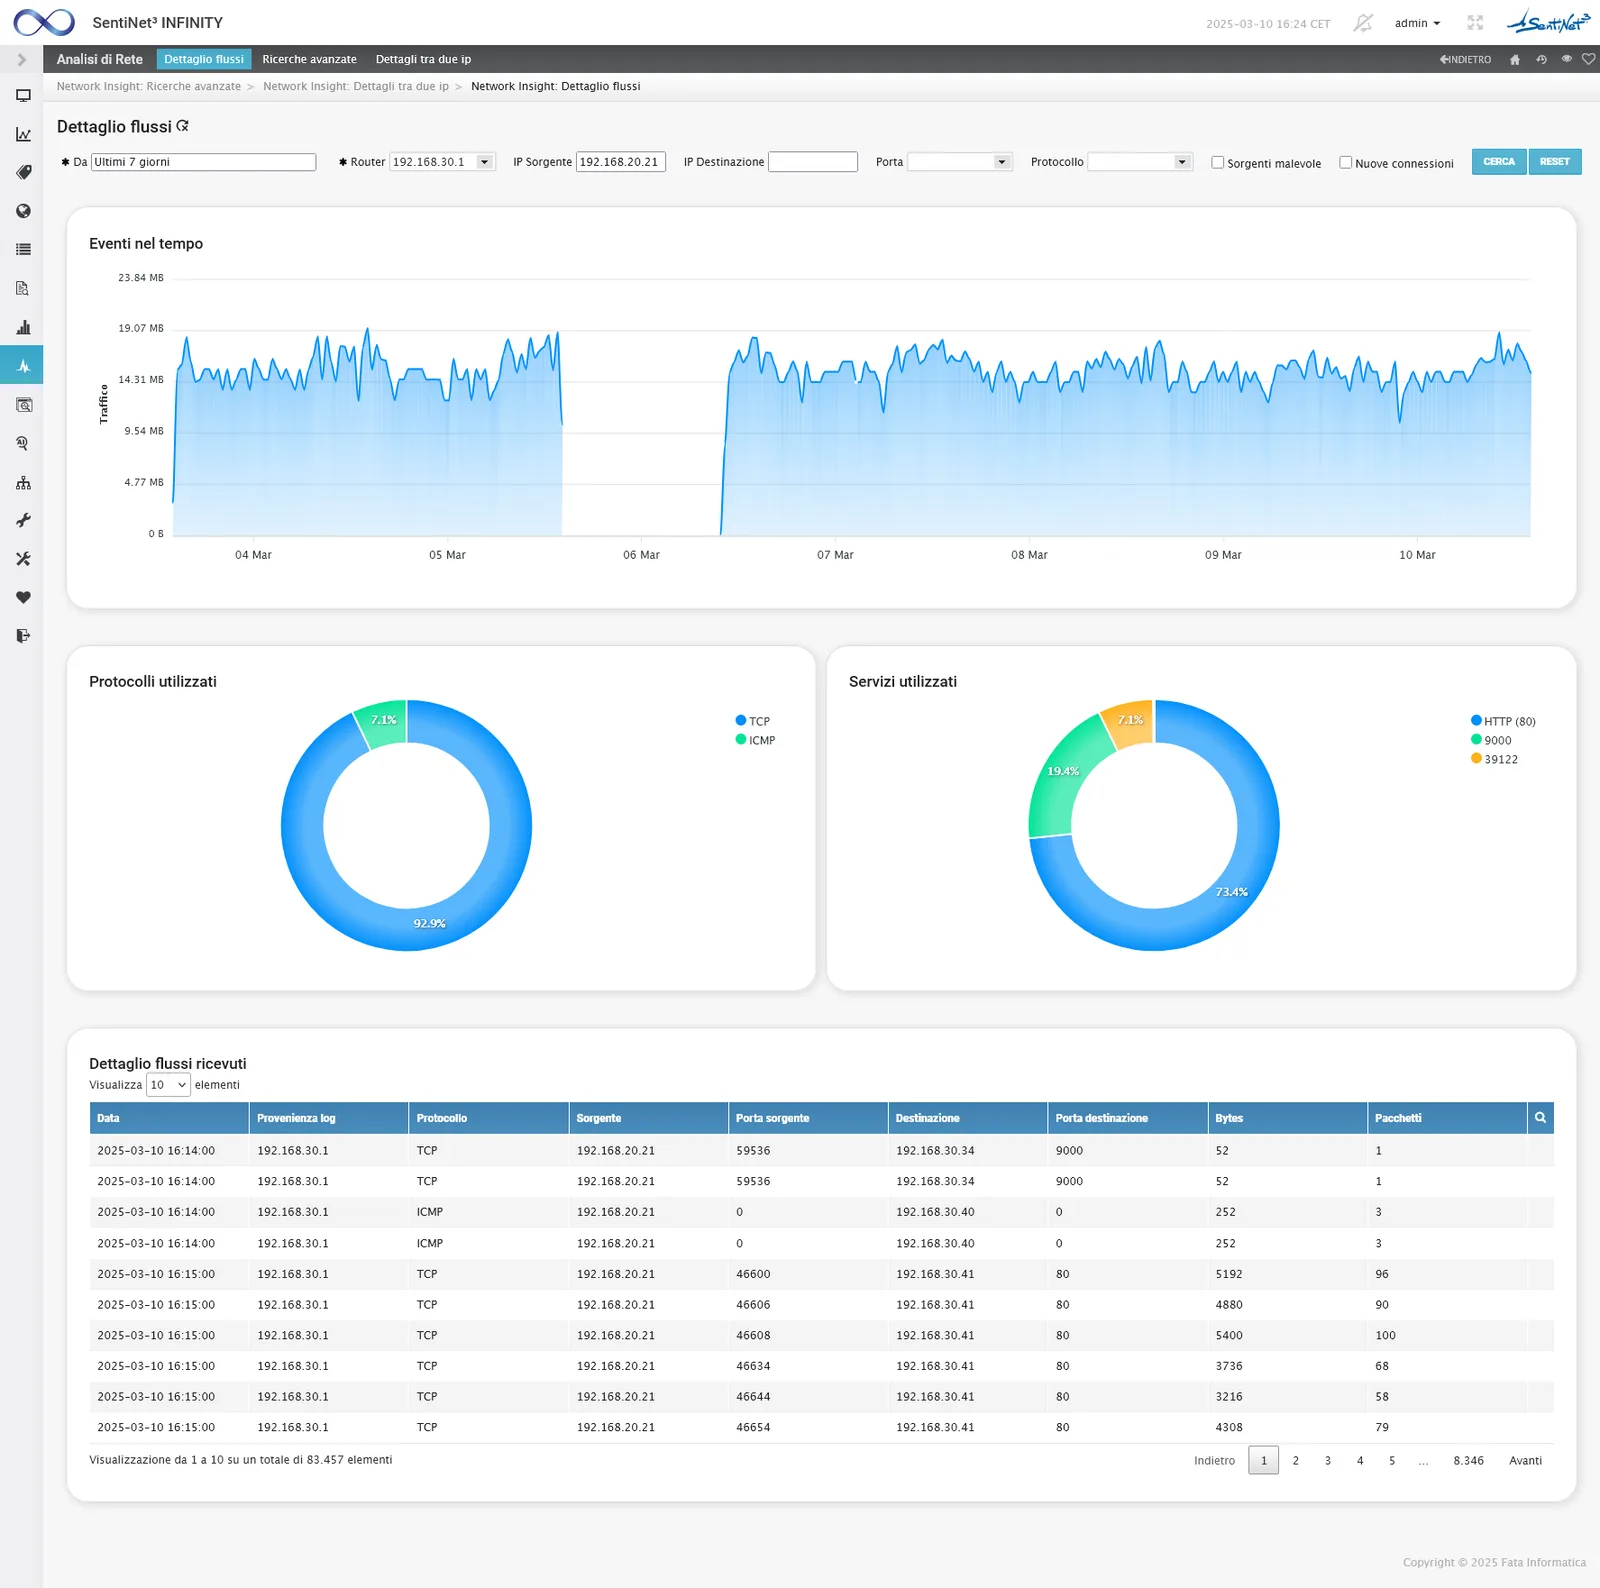Click the logout icon in the sidebar
The width and height of the screenshot is (1600, 1588).
[x=23, y=636]
